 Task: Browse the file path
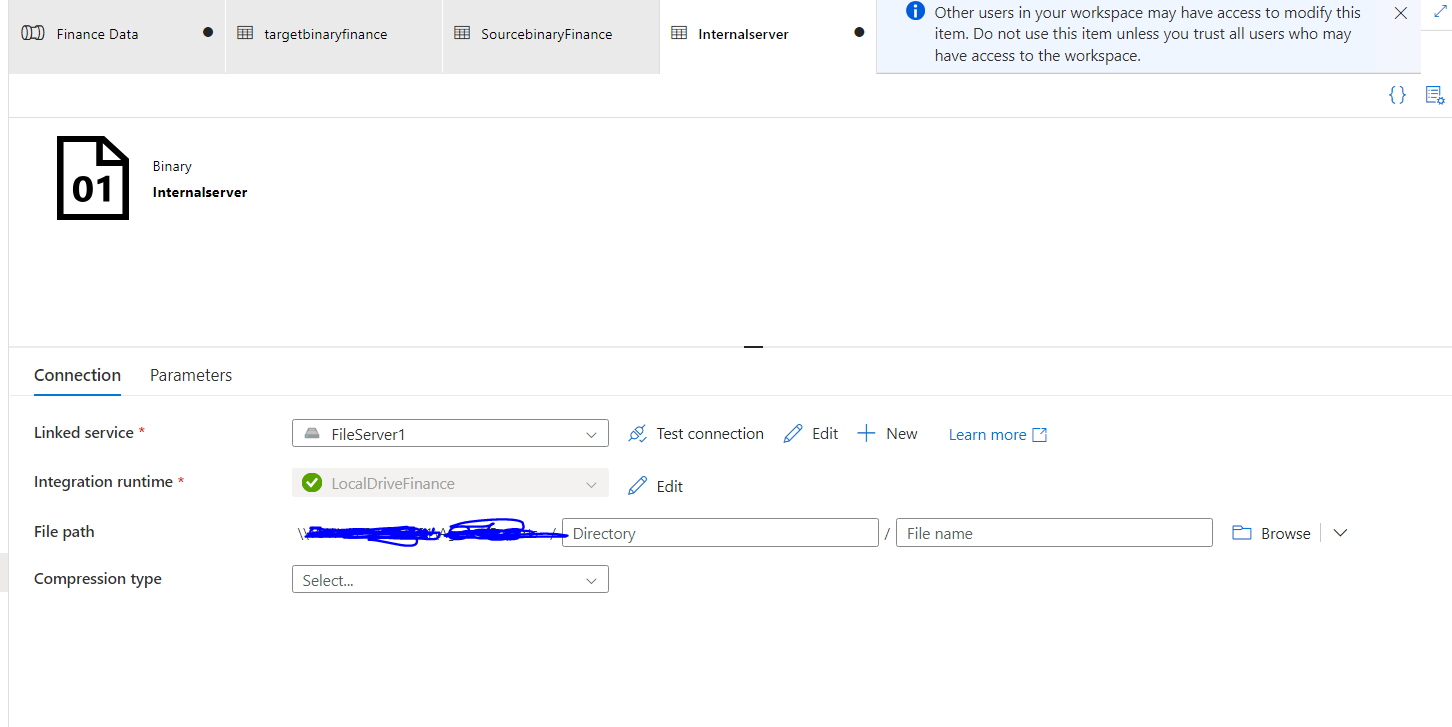coord(1270,532)
